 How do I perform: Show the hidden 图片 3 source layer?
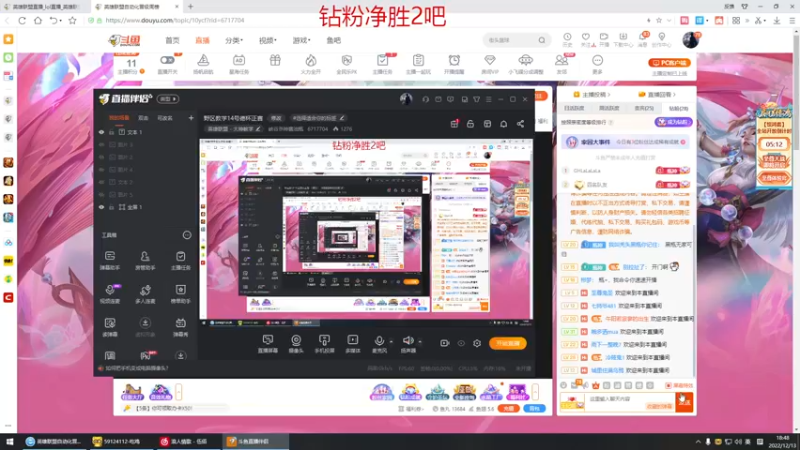102,145
